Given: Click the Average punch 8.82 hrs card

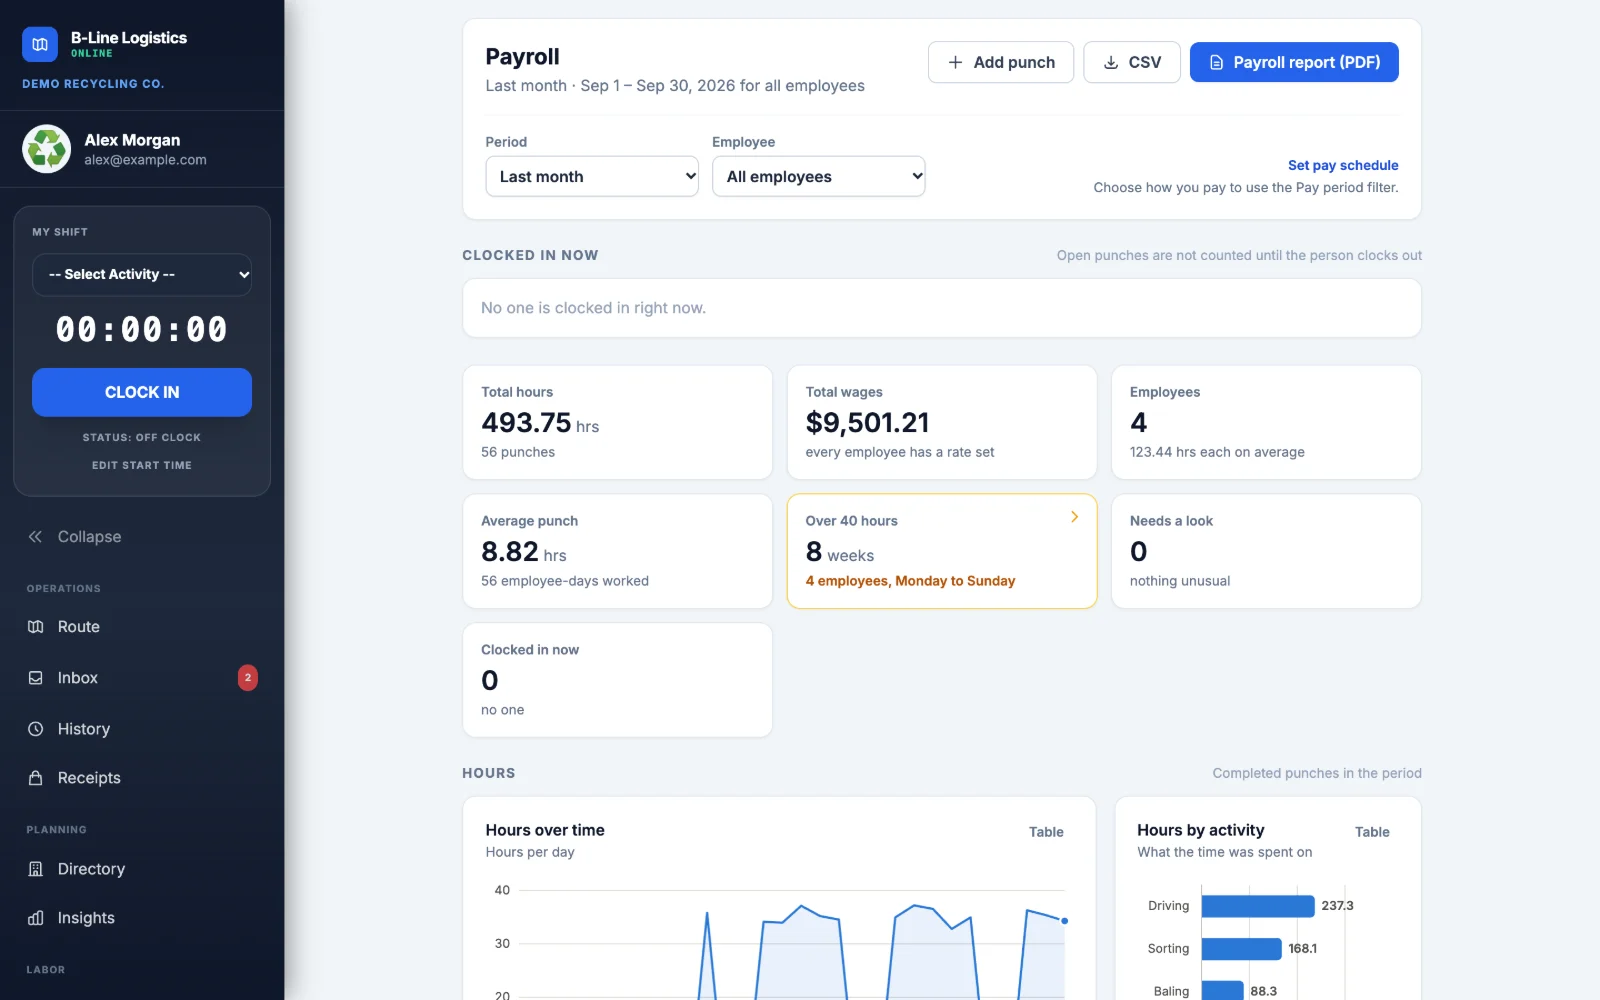Looking at the screenshot, I should 617,551.
